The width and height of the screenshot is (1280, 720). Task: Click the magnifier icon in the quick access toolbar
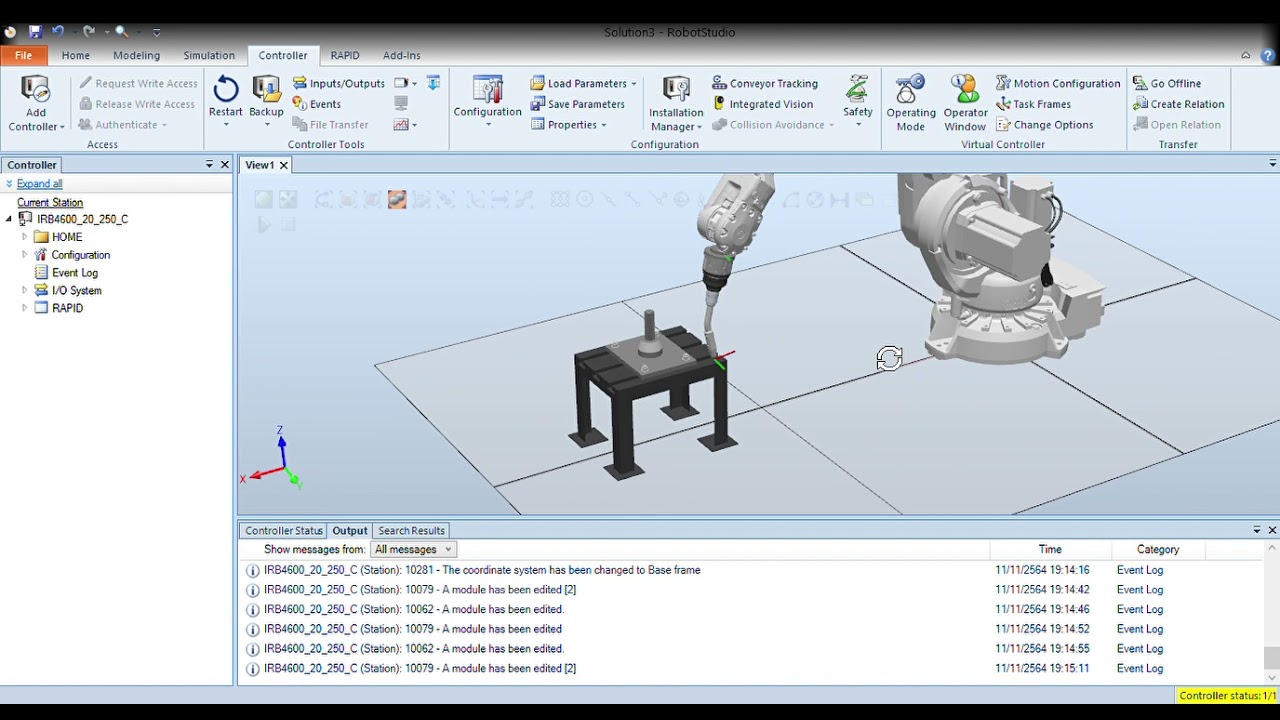click(x=121, y=32)
